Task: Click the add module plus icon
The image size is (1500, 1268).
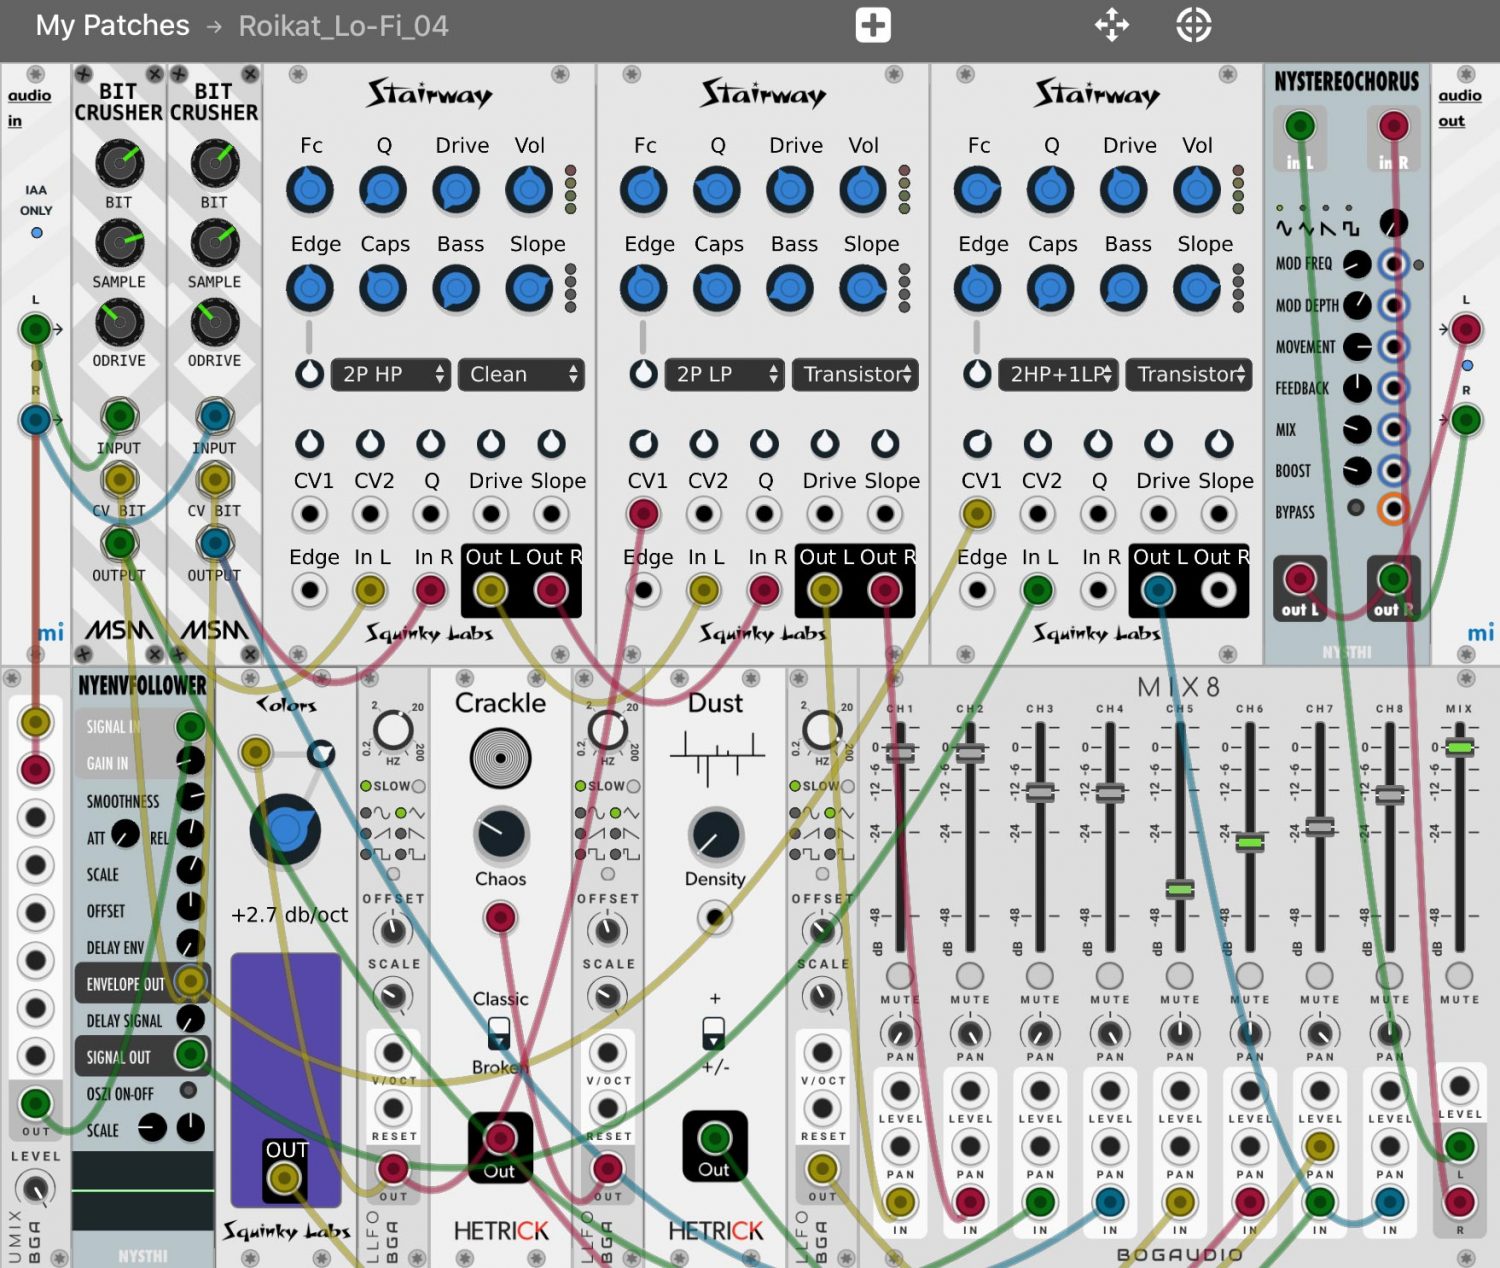Action: (x=873, y=25)
